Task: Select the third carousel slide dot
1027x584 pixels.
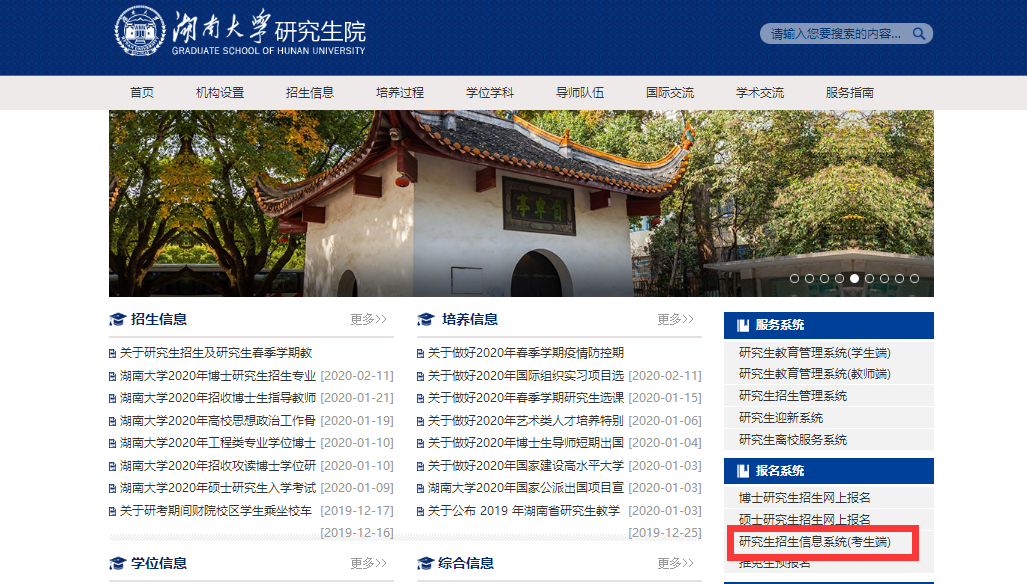Action: (824, 279)
